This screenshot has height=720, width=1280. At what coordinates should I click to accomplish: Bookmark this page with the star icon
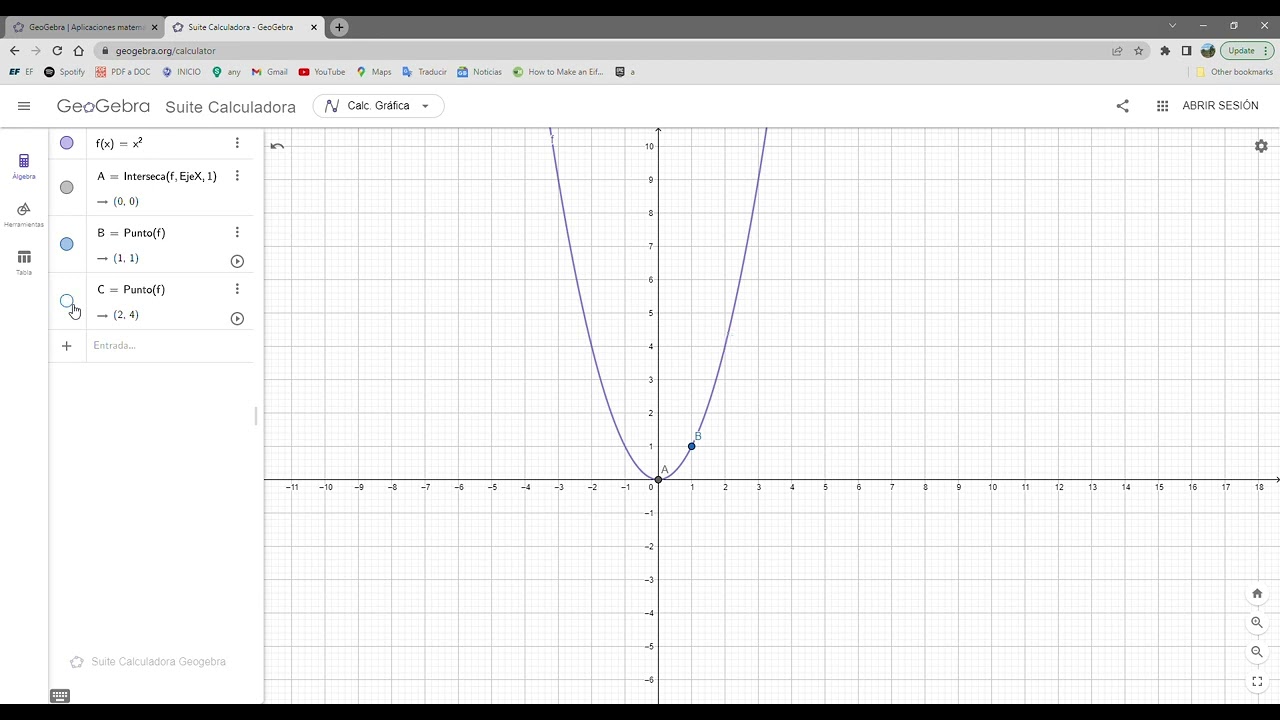pos(1138,51)
